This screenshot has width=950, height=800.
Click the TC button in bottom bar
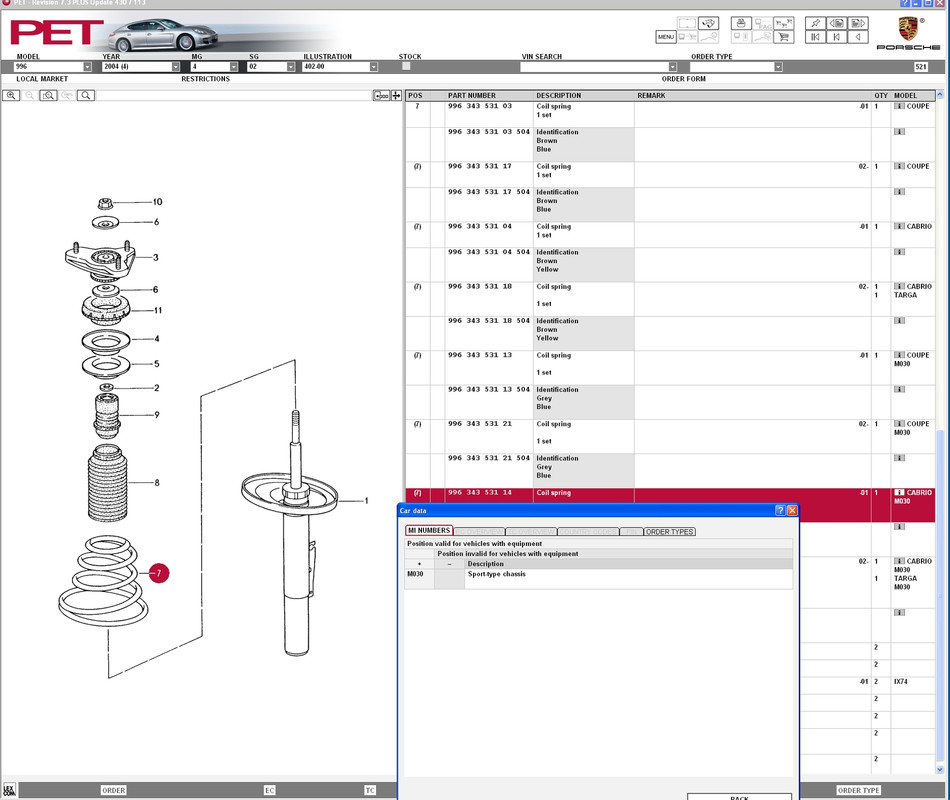(x=370, y=790)
